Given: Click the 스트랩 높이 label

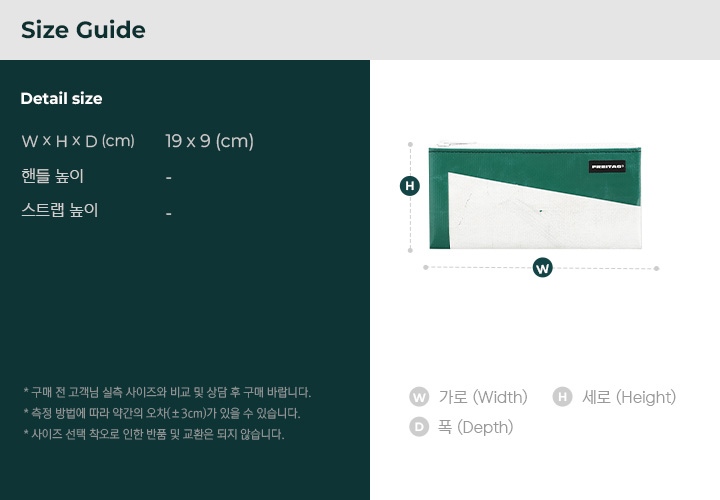Looking at the screenshot, I should coord(60,210).
